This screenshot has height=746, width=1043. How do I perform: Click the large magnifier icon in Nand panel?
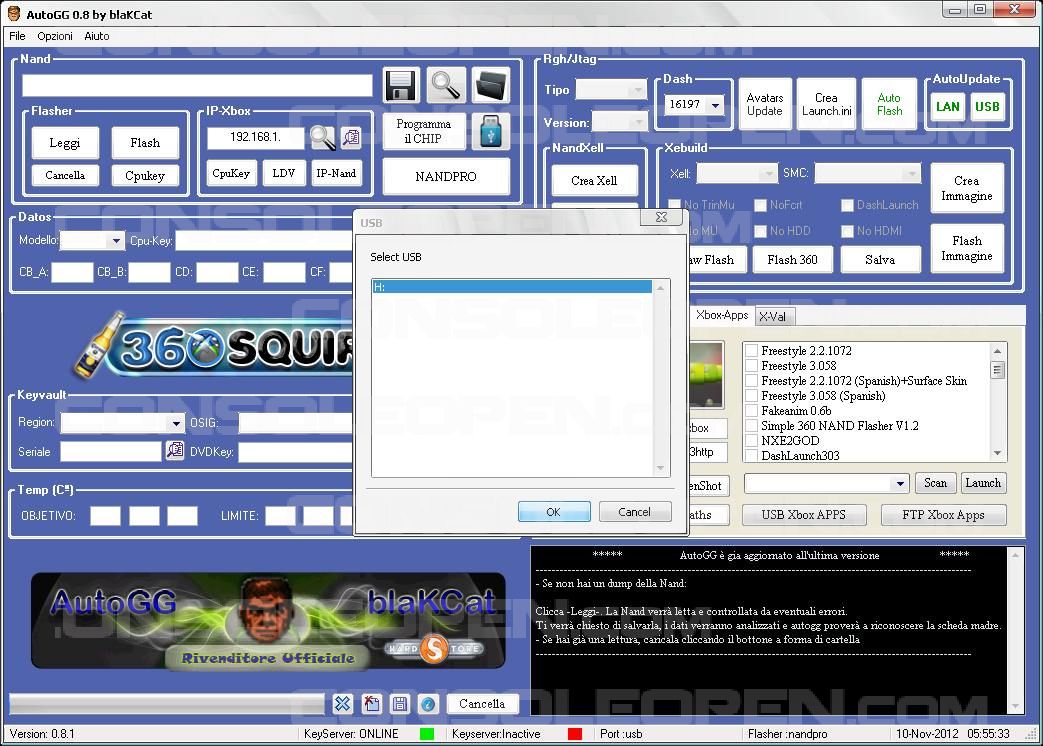point(446,86)
